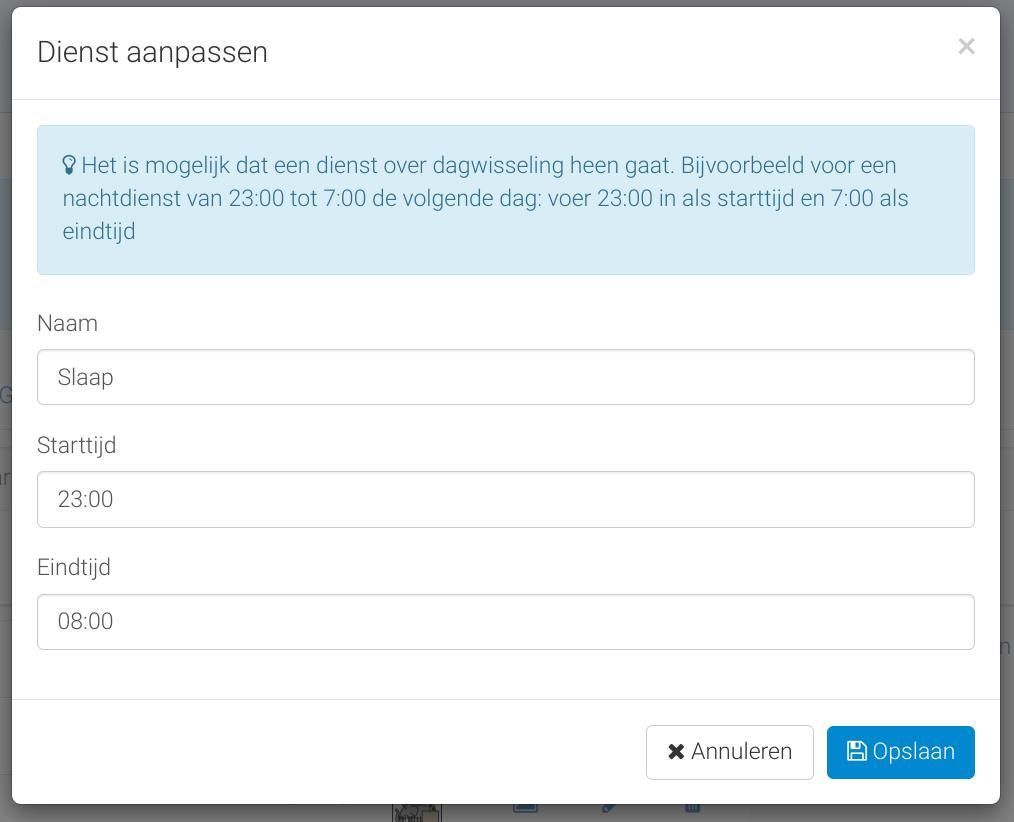Focus the Eindtijd field showing 08:00
The width and height of the screenshot is (1014, 822).
pos(506,622)
